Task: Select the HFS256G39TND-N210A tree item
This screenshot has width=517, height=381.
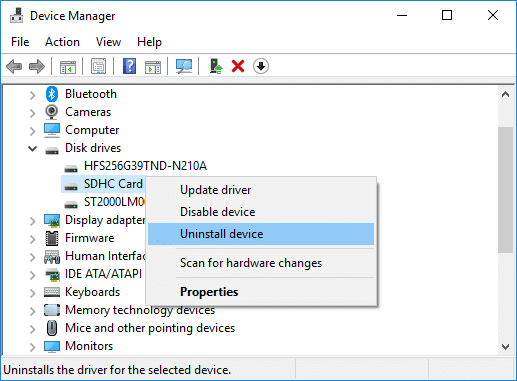Action: tap(145, 166)
